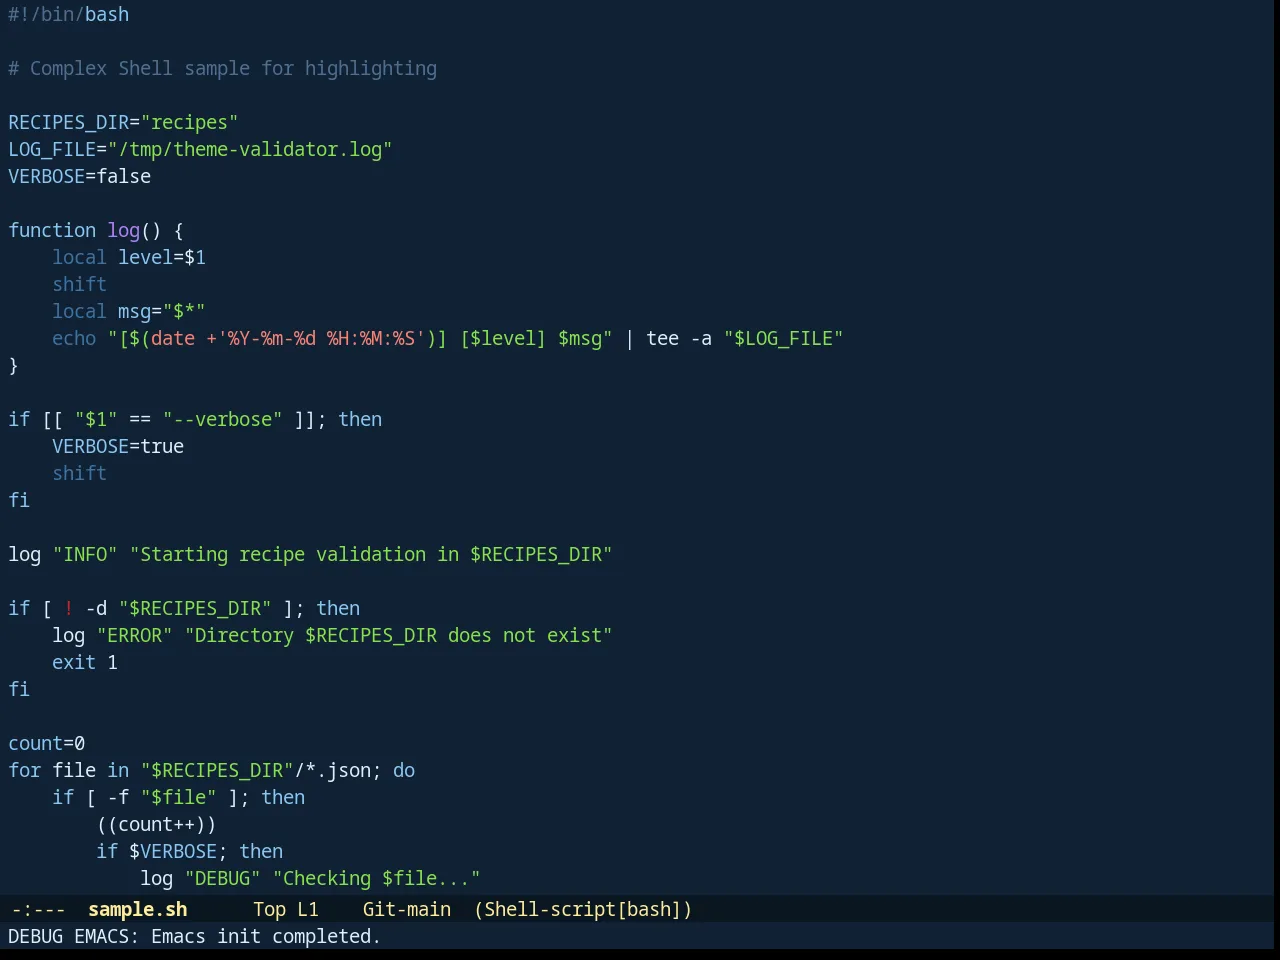Click the L1 line number indicator

pos(308,909)
